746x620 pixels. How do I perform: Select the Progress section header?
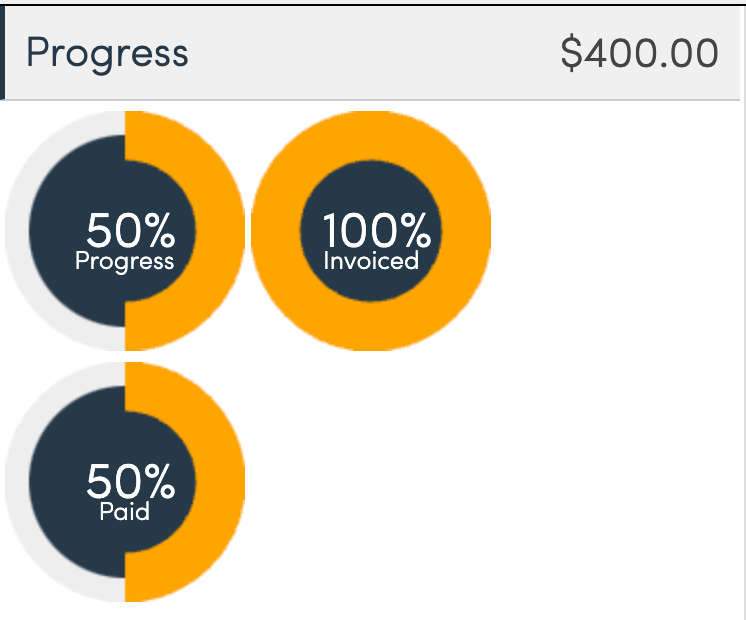click(370, 53)
